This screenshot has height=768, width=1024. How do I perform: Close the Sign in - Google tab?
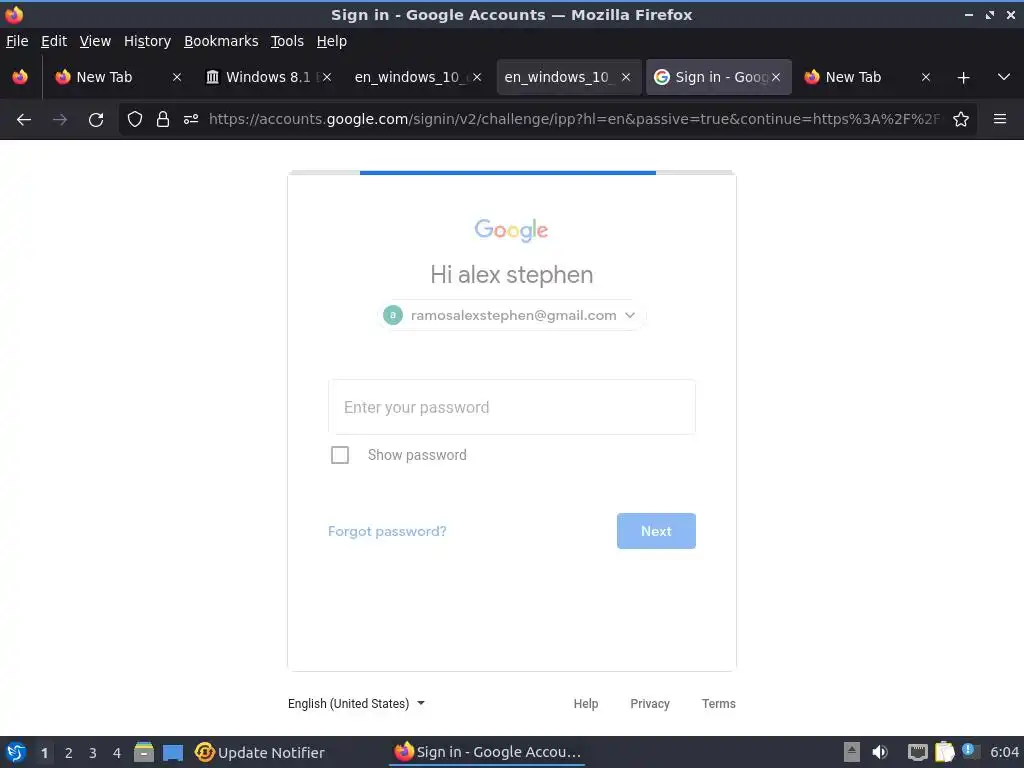coord(776,77)
